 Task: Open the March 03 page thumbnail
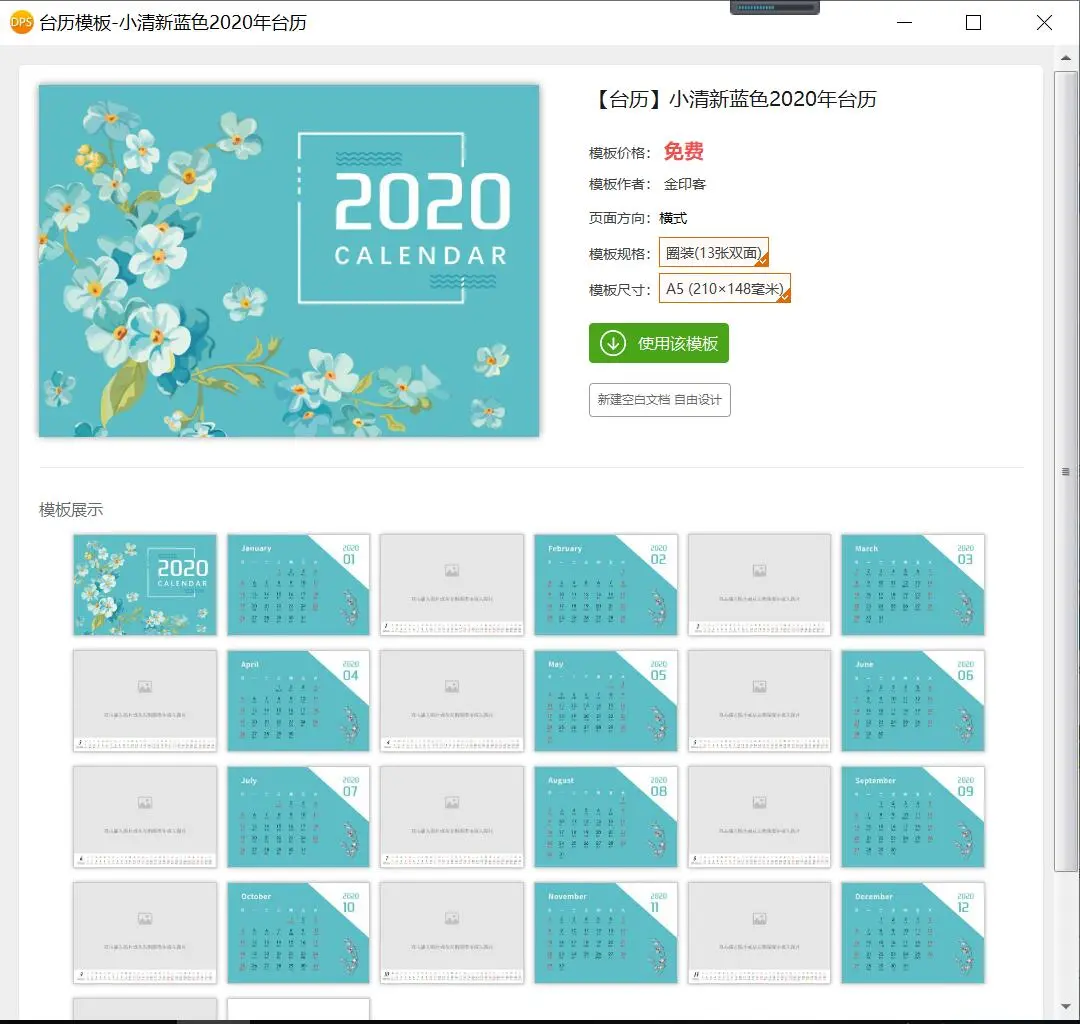[913, 585]
